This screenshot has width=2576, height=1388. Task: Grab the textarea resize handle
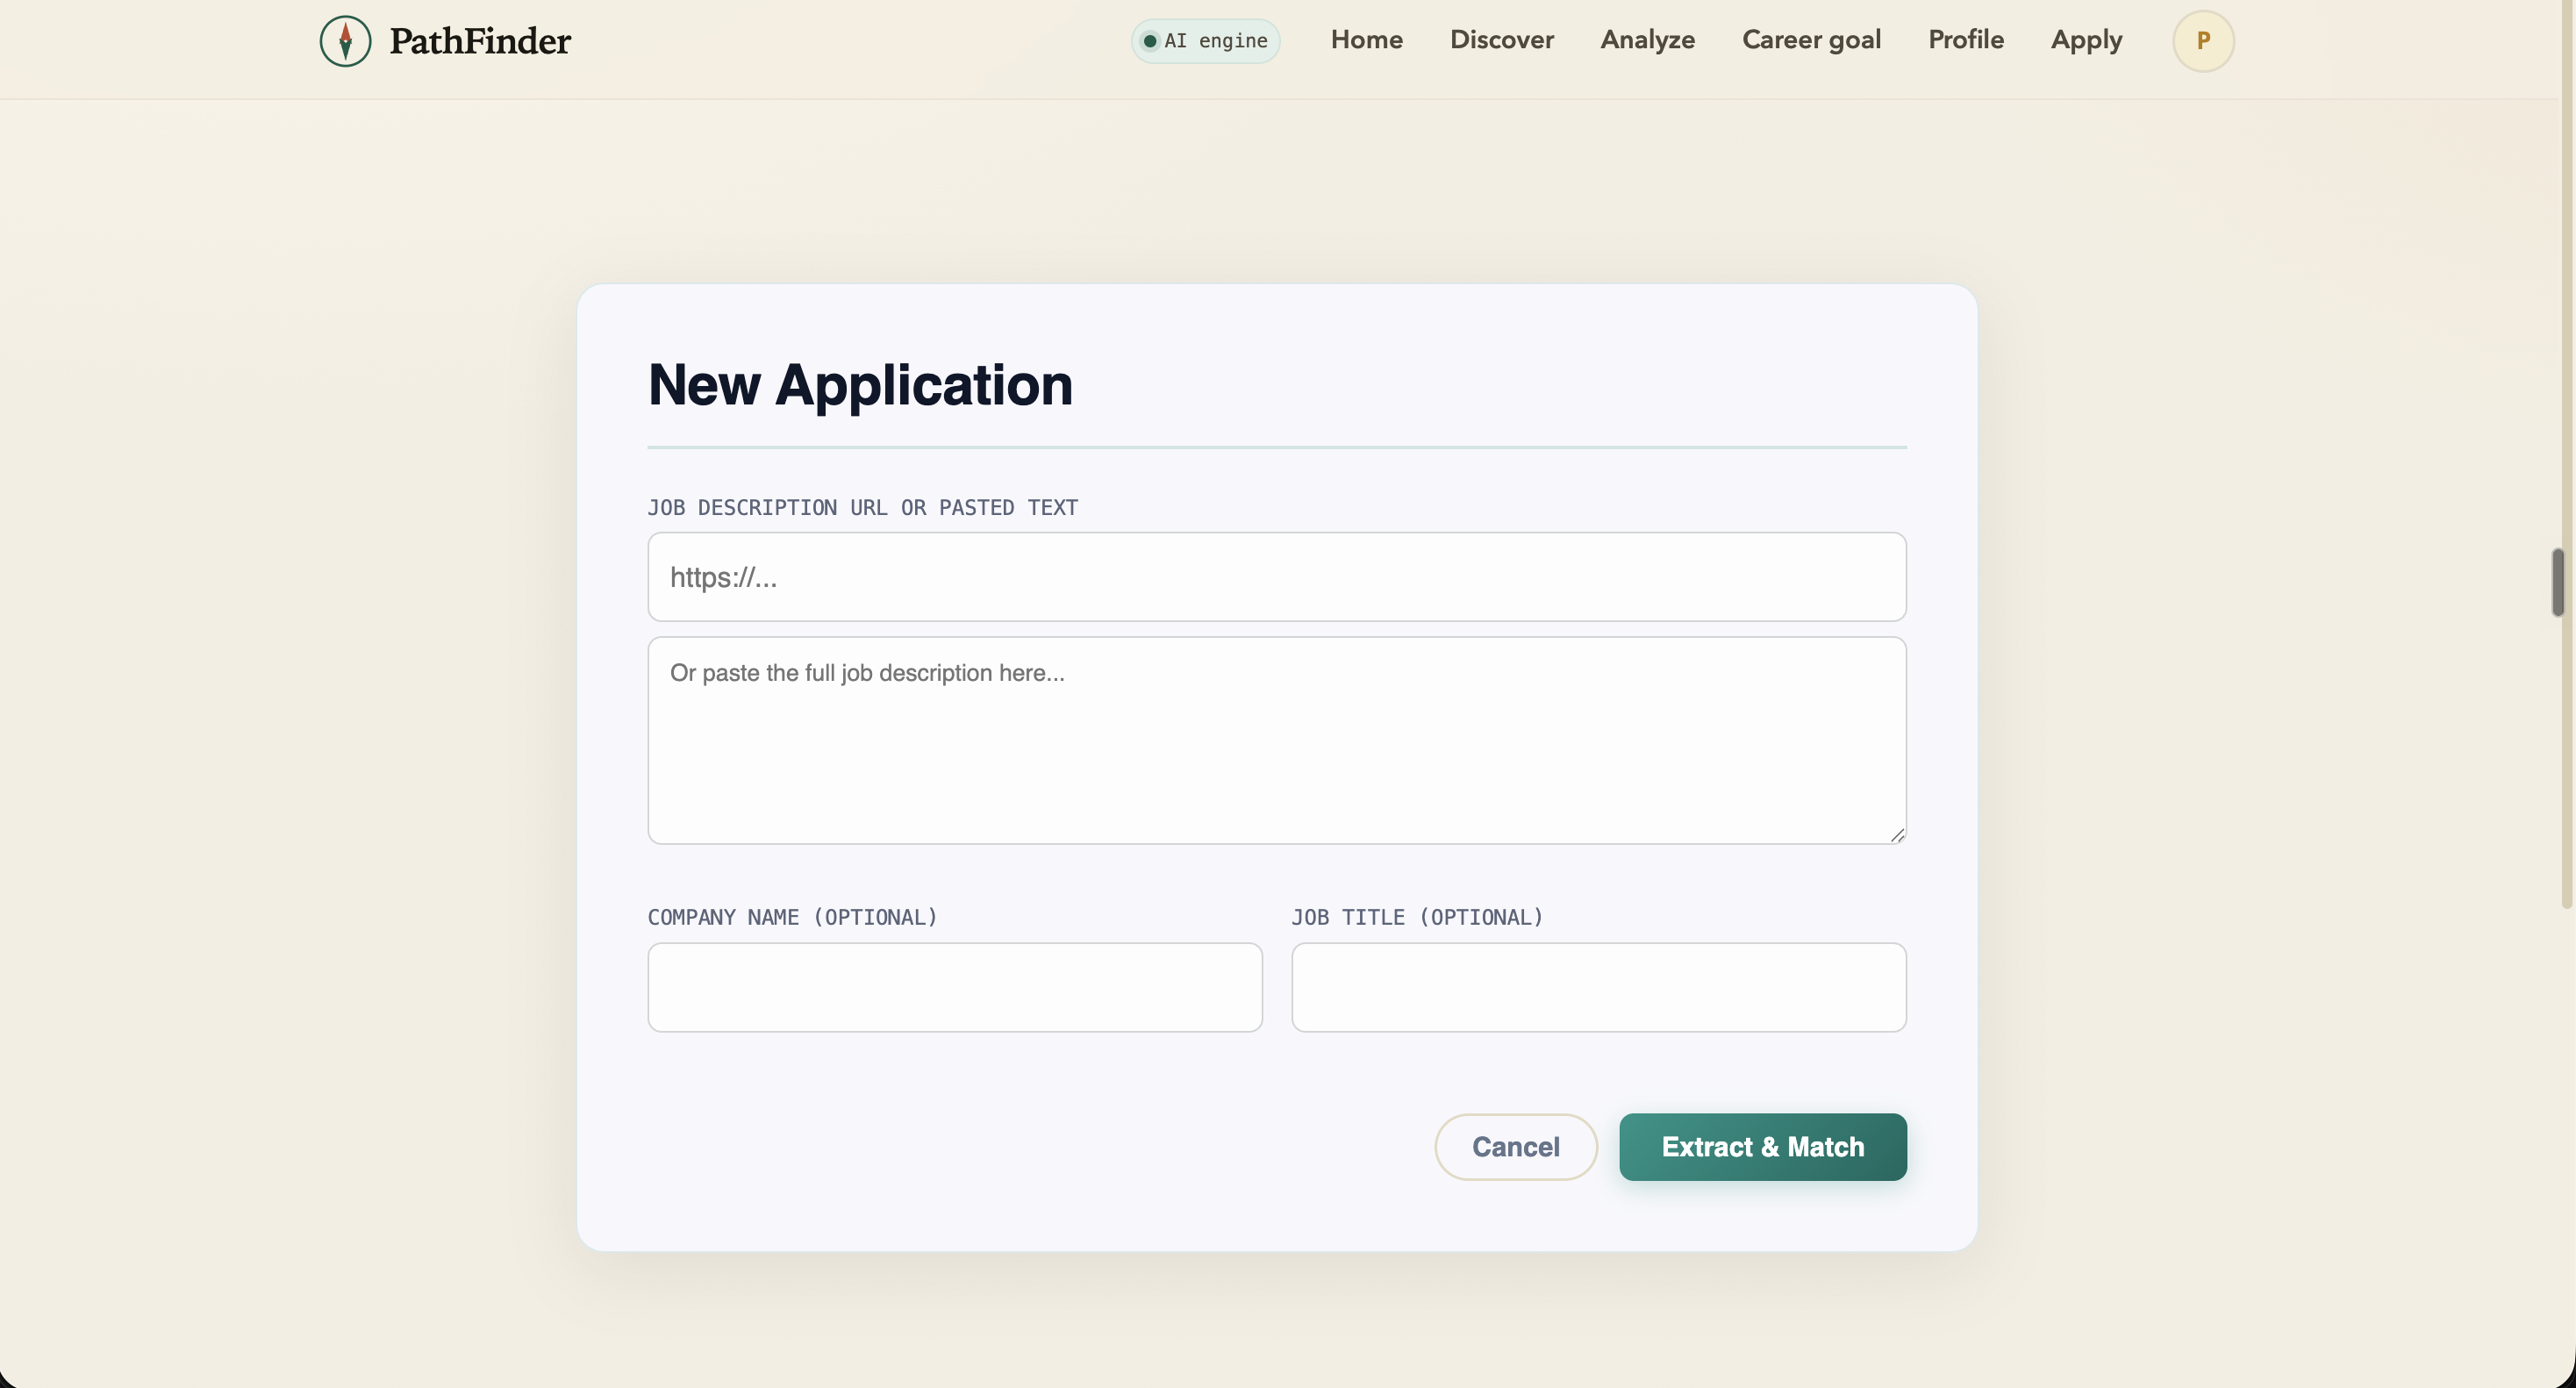(1897, 835)
